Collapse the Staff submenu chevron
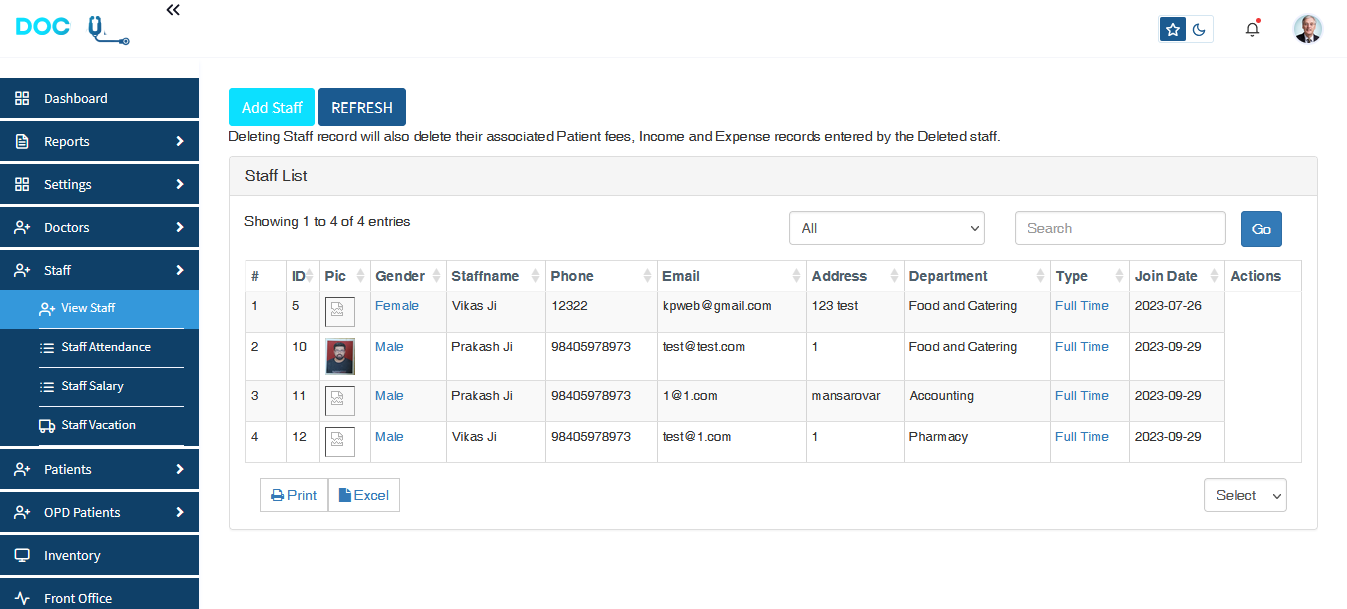The width and height of the screenshot is (1347, 609). pos(180,271)
